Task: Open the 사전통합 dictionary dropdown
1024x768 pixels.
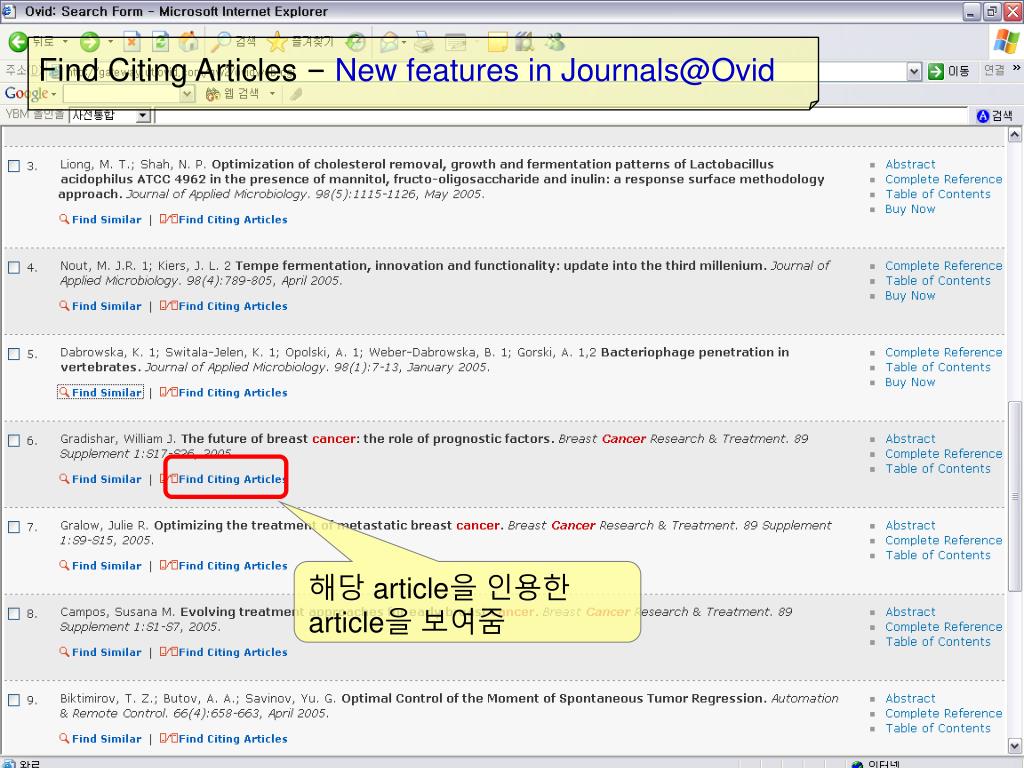Action: click(143, 116)
